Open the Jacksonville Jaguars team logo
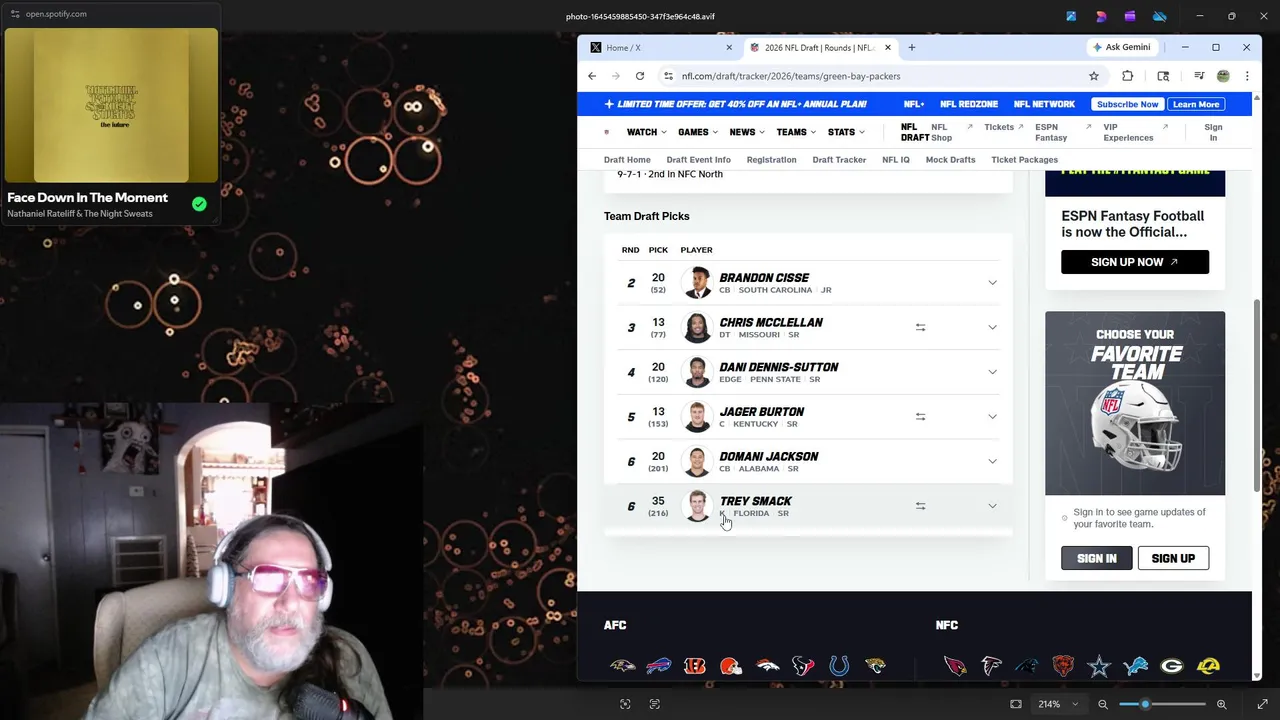The image size is (1280, 720). click(x=875, y=666)
